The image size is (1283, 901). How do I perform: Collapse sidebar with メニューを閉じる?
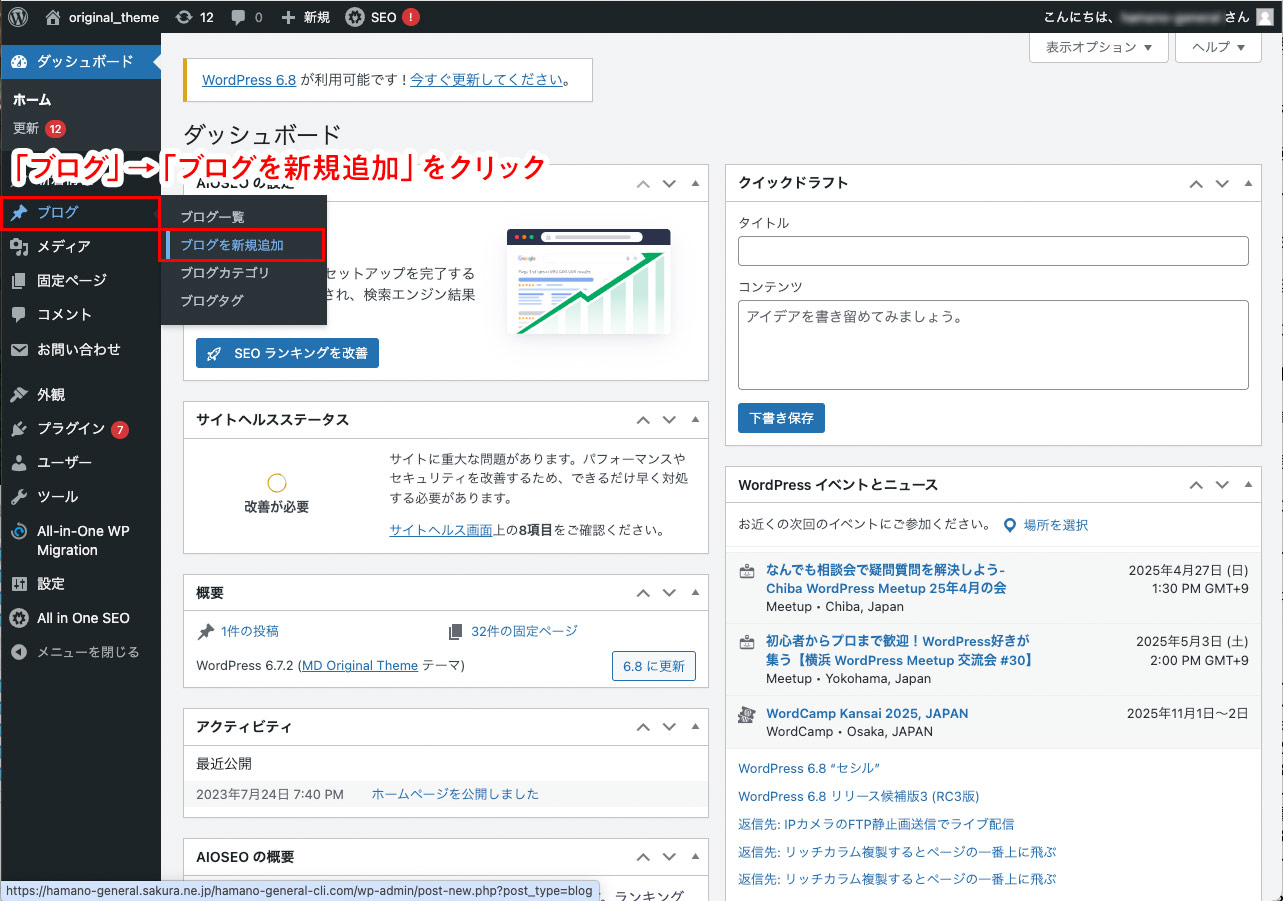(x=80, y=652)
